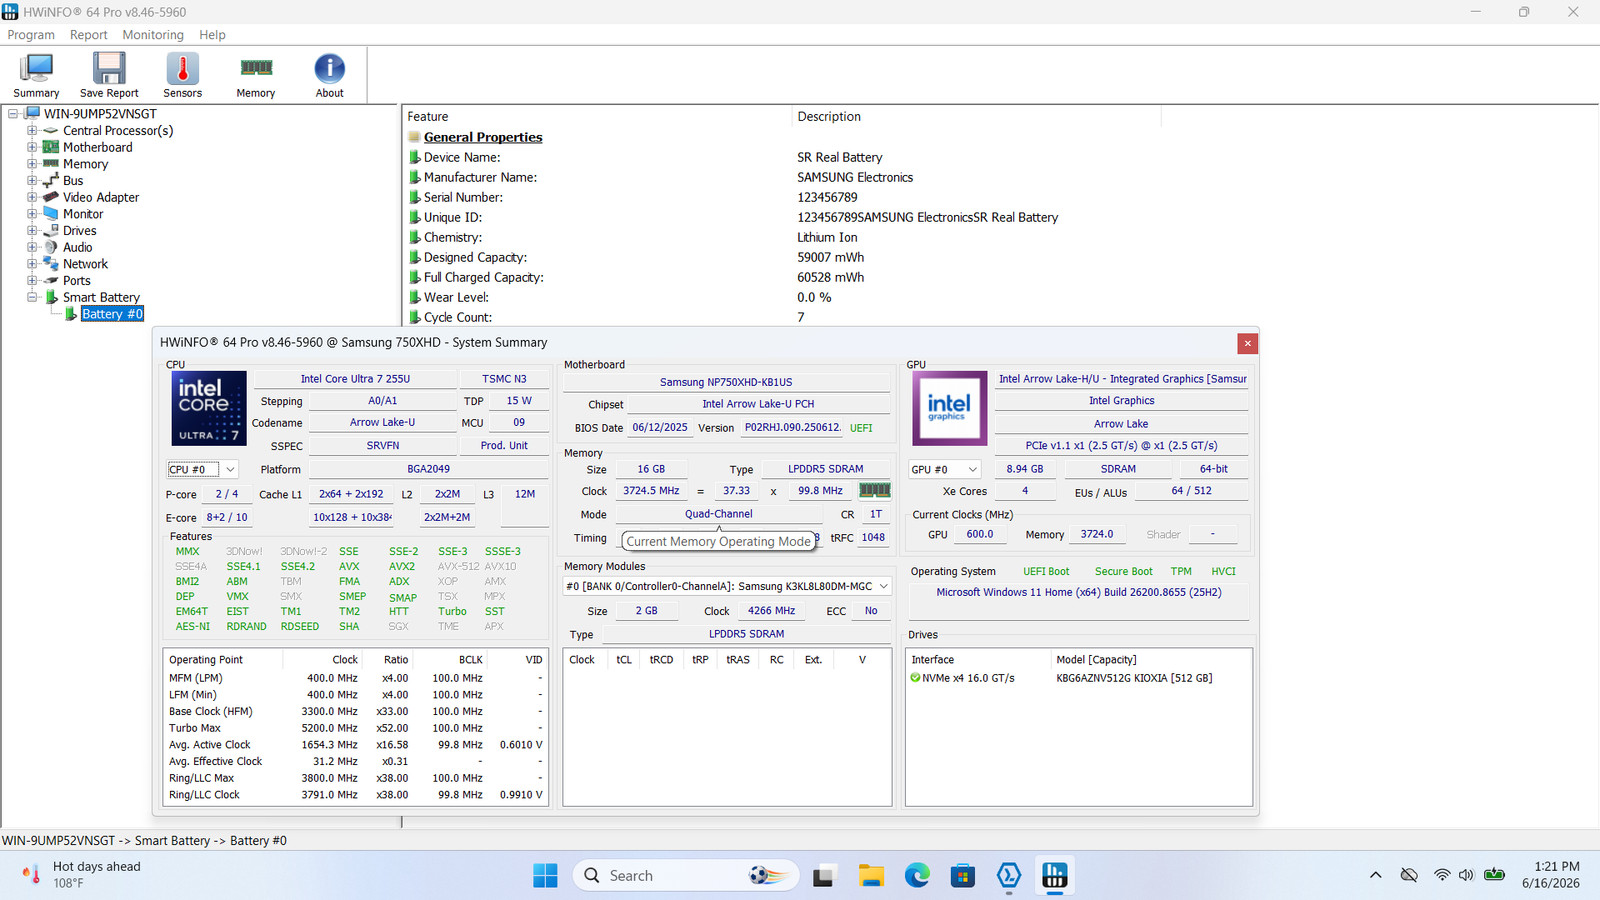Screen dimensions: 1600x900
Task: Click the 'KBG6AZNV512G KIOXIA [512 GB]' drive entry
Action: (1134, 678)
